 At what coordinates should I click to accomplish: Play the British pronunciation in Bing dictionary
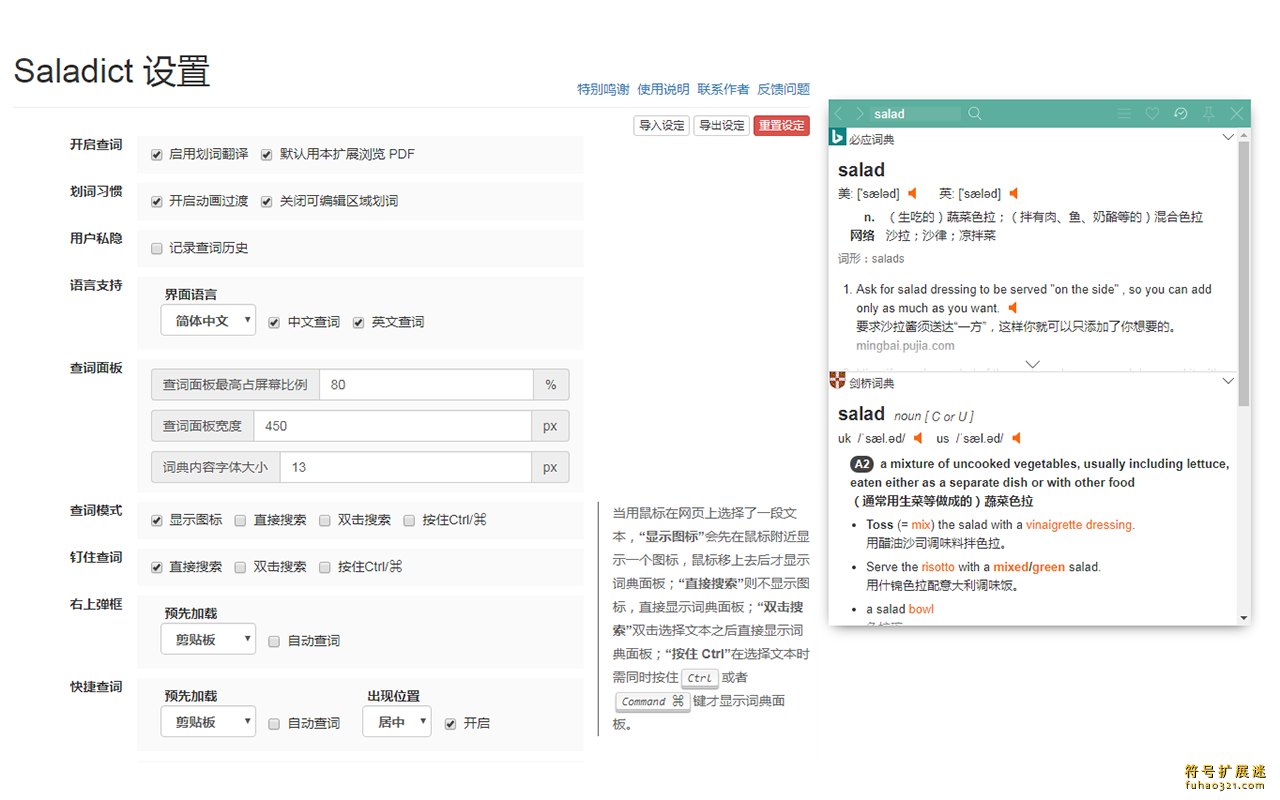(x=1013, y=193)
